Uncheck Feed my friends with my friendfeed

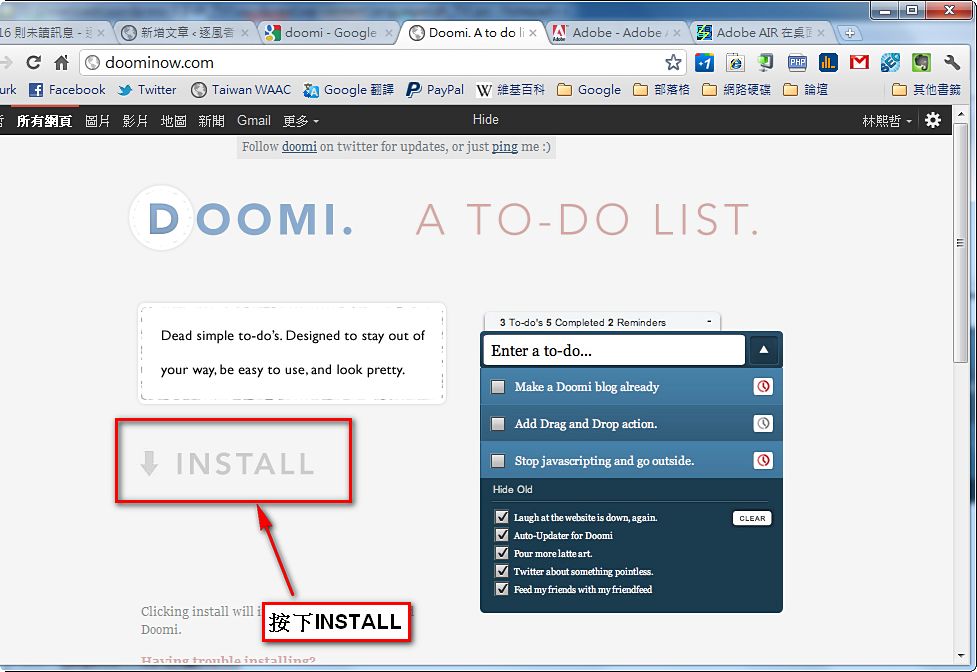[x=502, y=589]
